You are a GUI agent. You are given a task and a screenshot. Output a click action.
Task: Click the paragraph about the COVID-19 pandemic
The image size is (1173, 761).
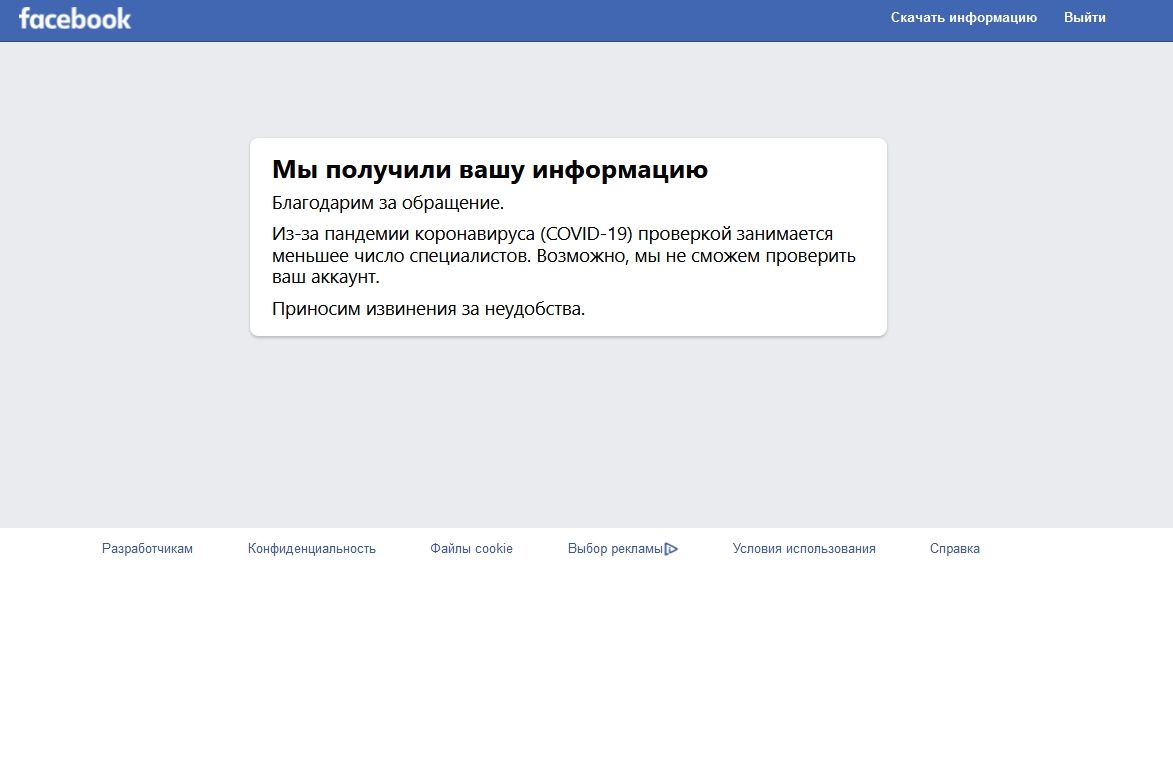pos(563,255)
